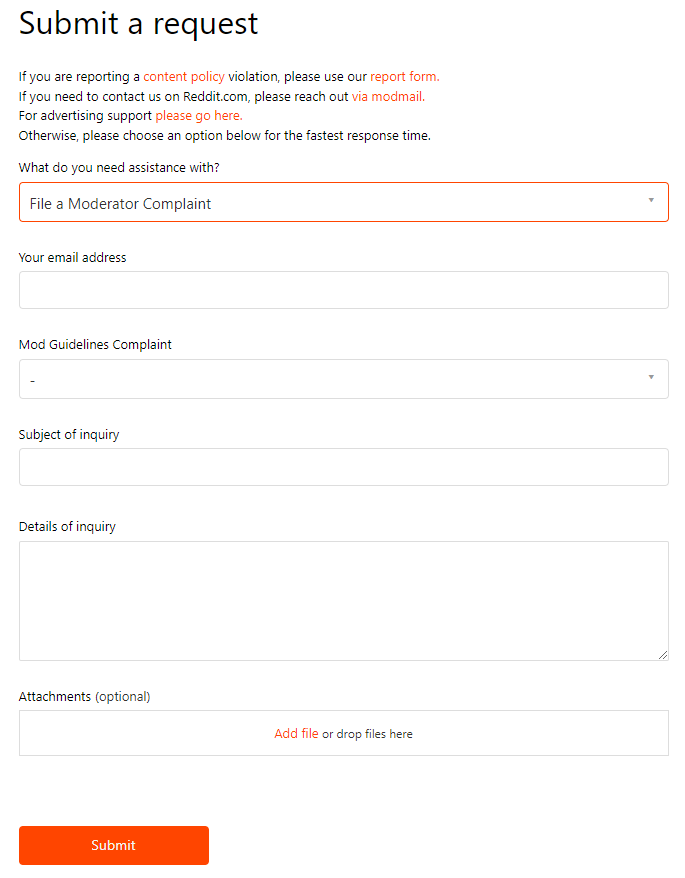This screenshot has width=685, height=878.
Task: Click the arrow icon on the assistance dropdown
Action: coord(651,201)
